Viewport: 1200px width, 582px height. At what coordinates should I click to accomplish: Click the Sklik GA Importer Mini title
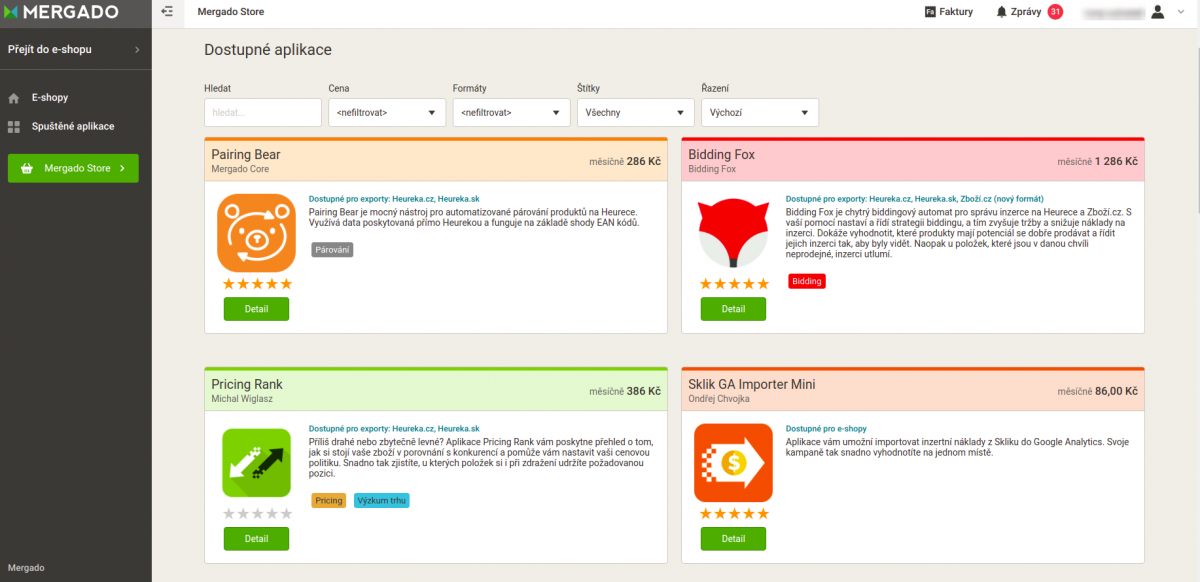pyautogui.click(x=752, y=384)
